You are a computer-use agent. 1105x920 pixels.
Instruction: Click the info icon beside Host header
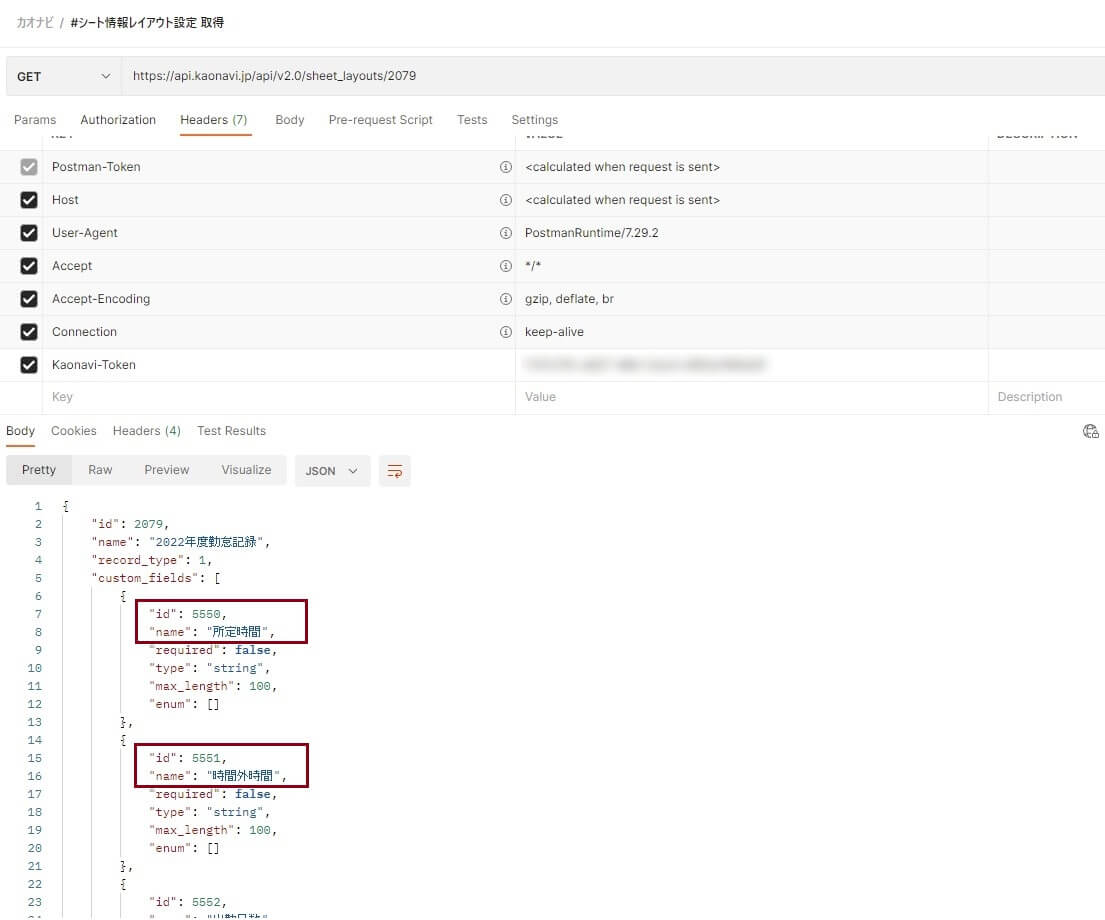pyautogui.click(x=505, y=200)
